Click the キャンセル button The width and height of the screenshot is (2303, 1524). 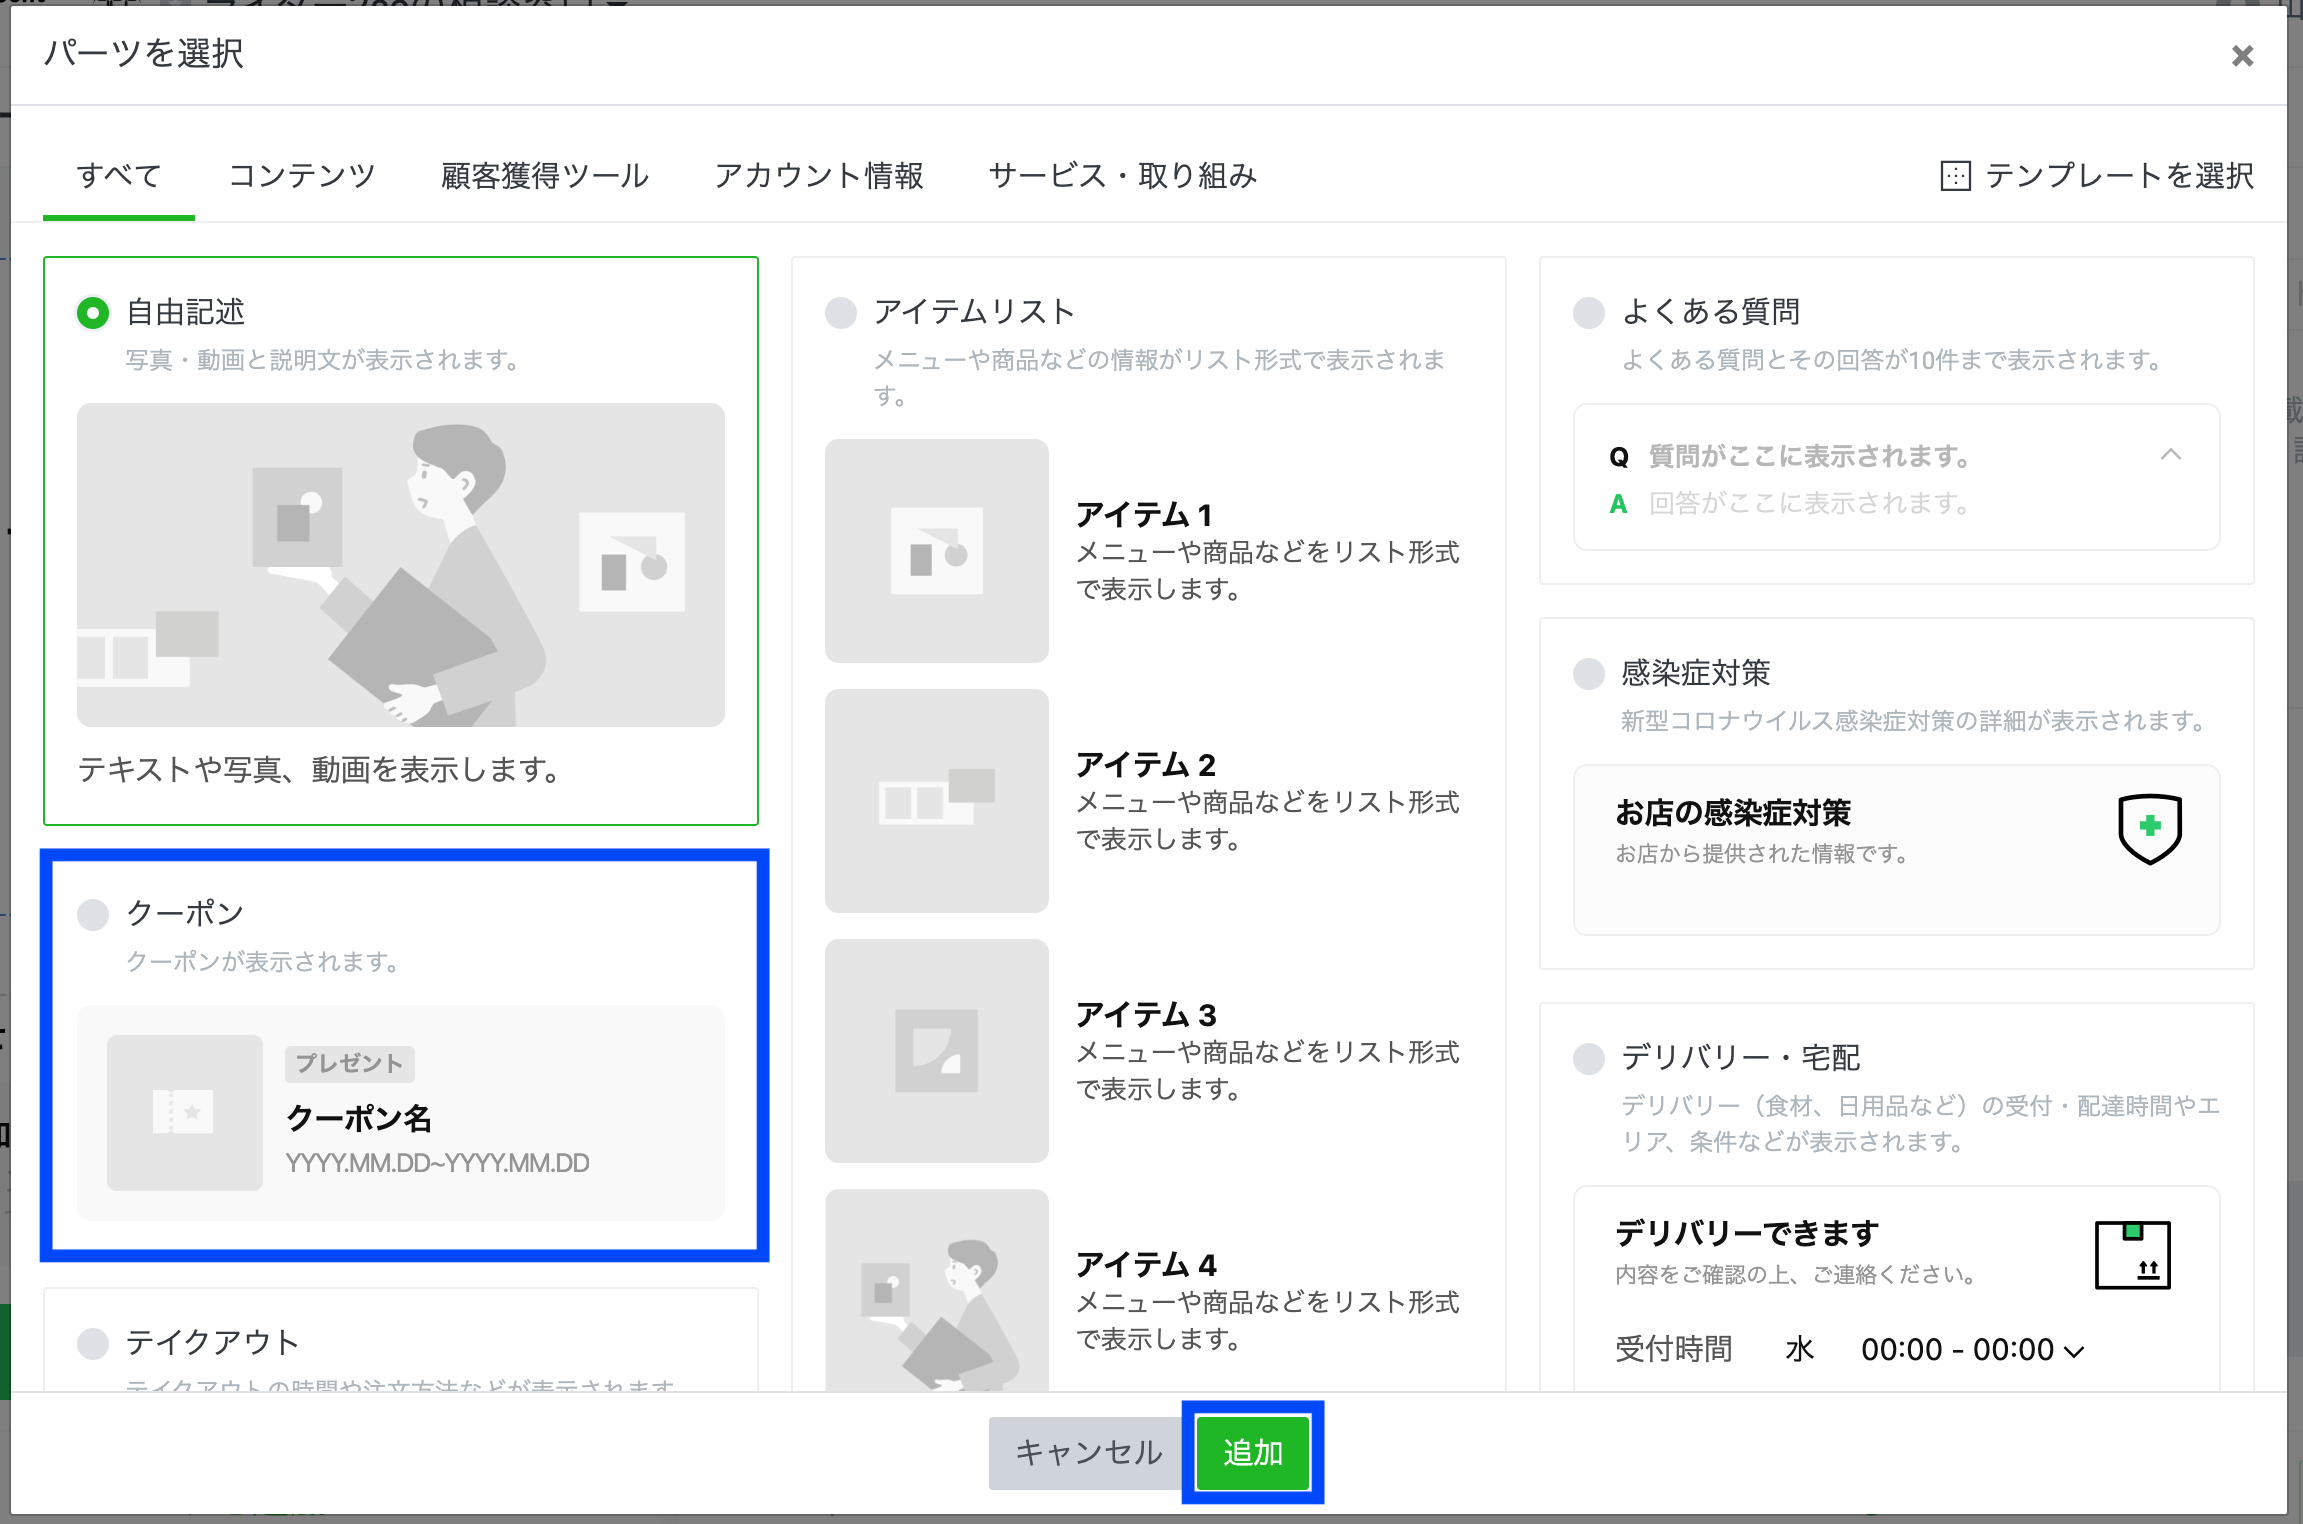[x=1088, y=1452]
